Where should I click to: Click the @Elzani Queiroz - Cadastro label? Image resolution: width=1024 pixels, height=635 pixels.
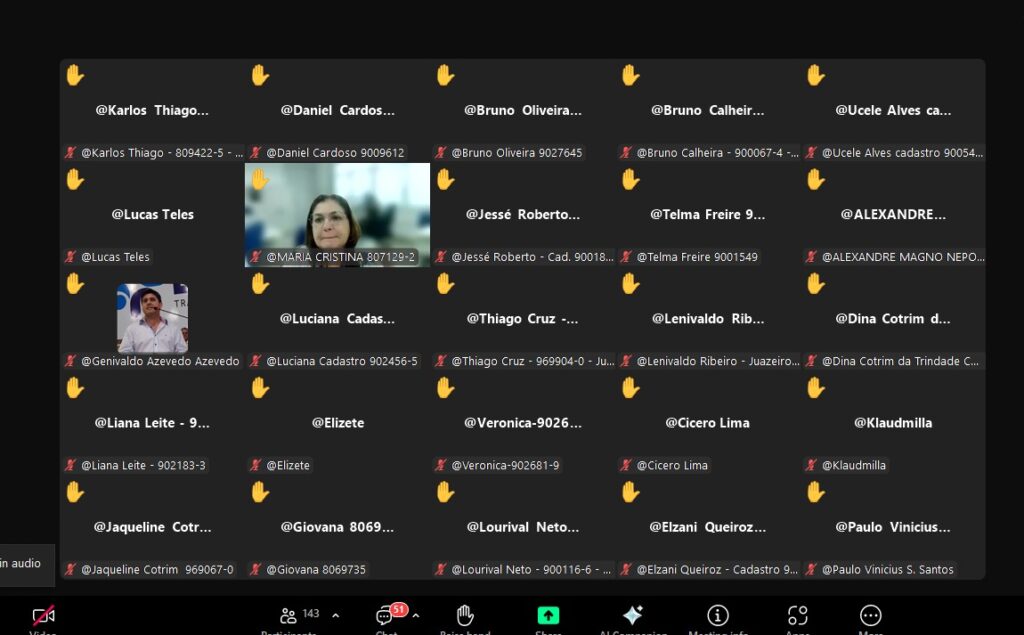tap(717, 570)
